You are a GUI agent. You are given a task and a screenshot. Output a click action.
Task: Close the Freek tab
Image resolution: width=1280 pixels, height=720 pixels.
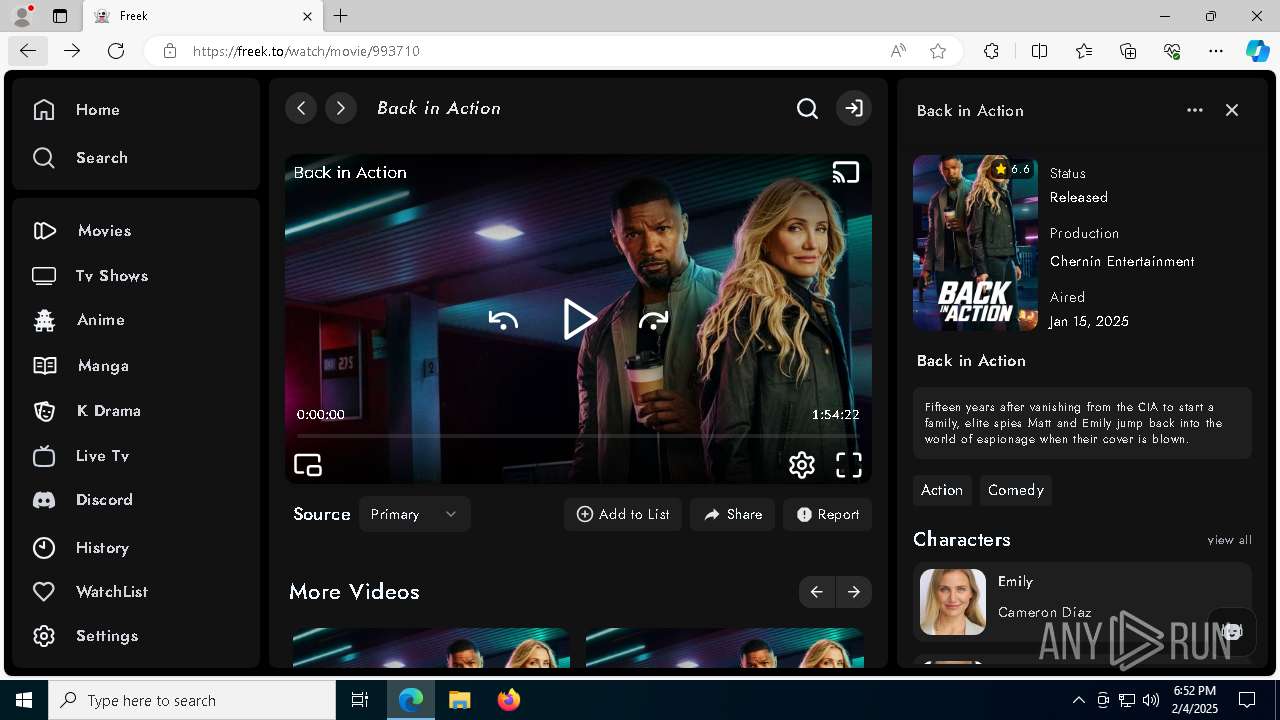307,16
